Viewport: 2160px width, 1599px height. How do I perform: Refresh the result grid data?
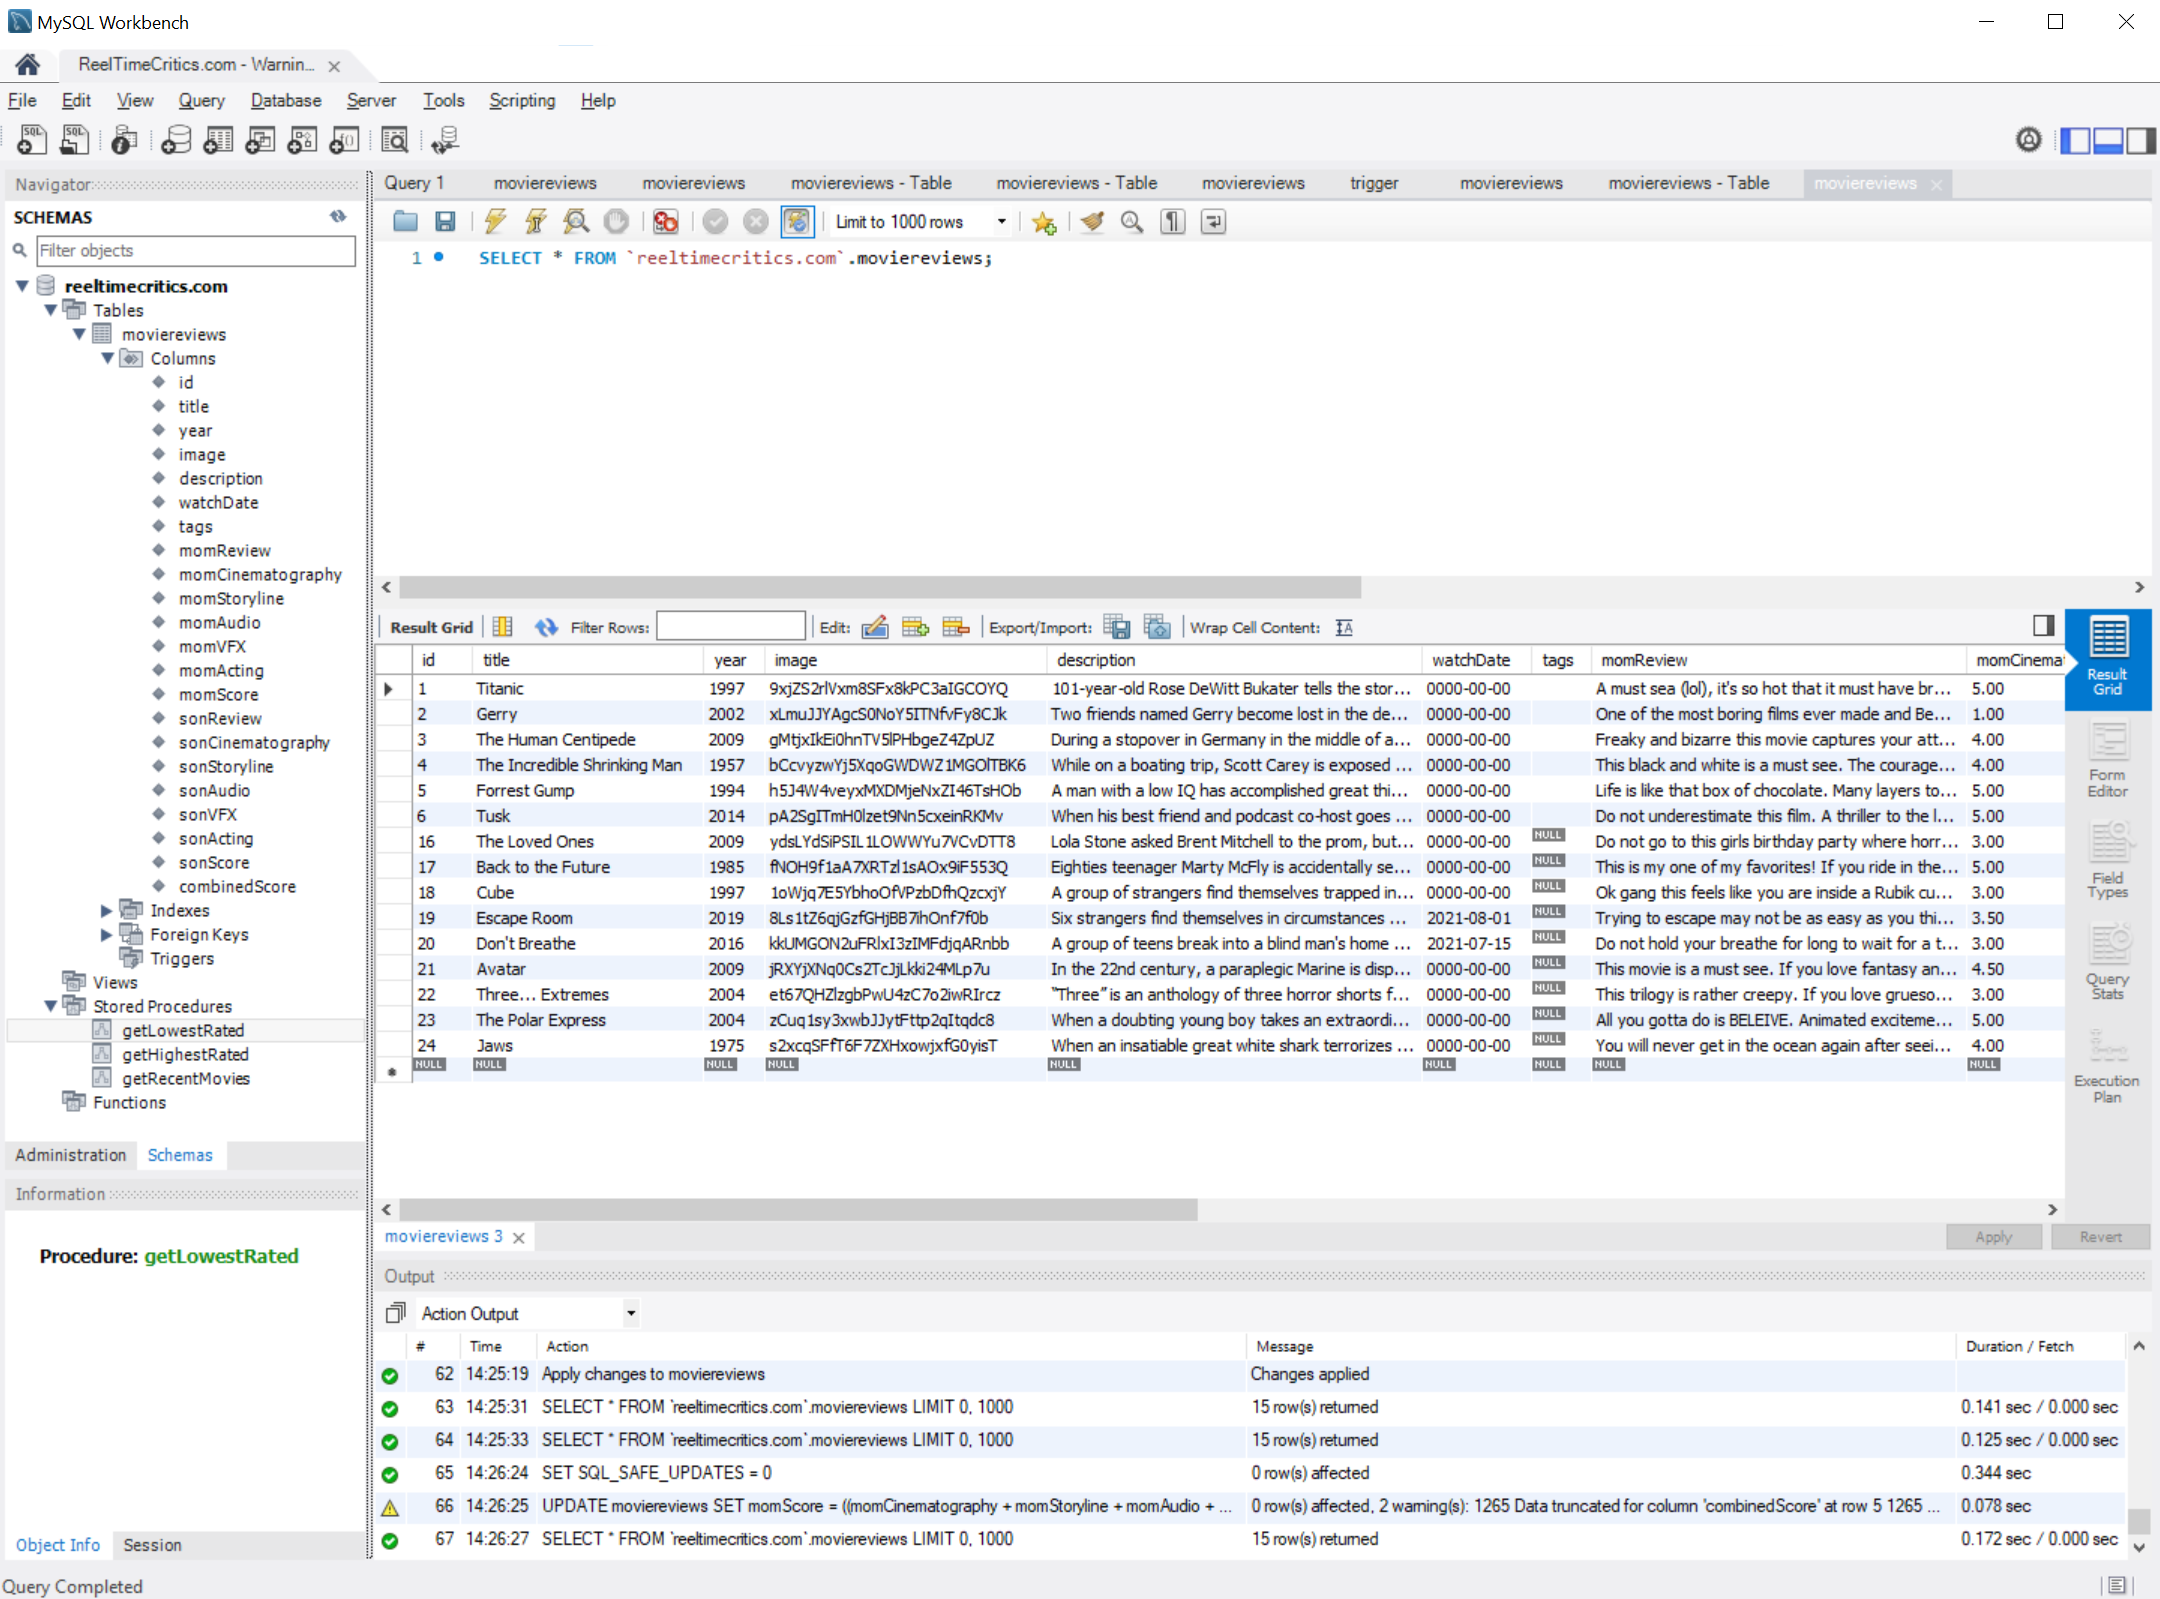point(546,627)
